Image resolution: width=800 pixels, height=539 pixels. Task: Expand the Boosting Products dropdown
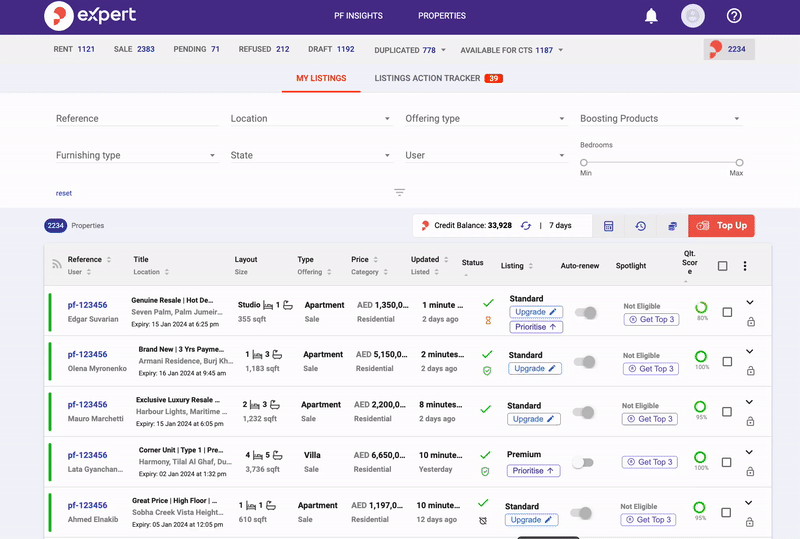[660, 119]
